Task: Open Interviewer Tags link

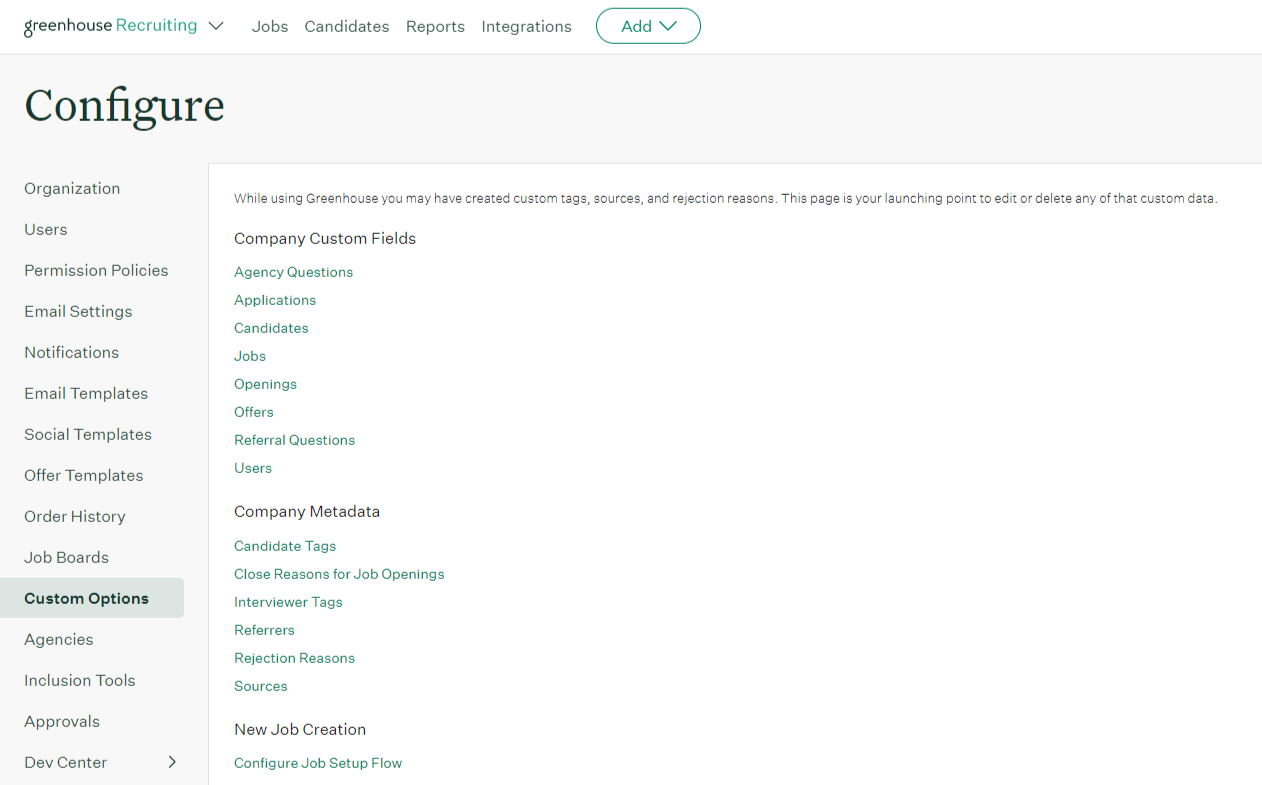Action: click(x=288, y=602)
